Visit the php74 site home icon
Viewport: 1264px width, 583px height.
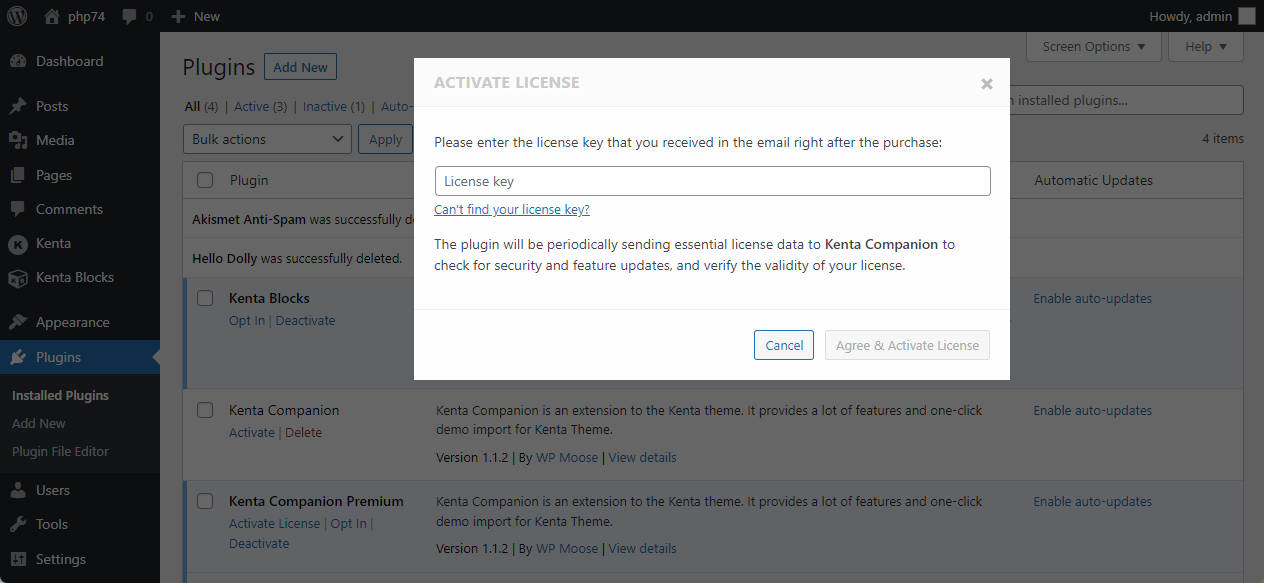(52, 16)
